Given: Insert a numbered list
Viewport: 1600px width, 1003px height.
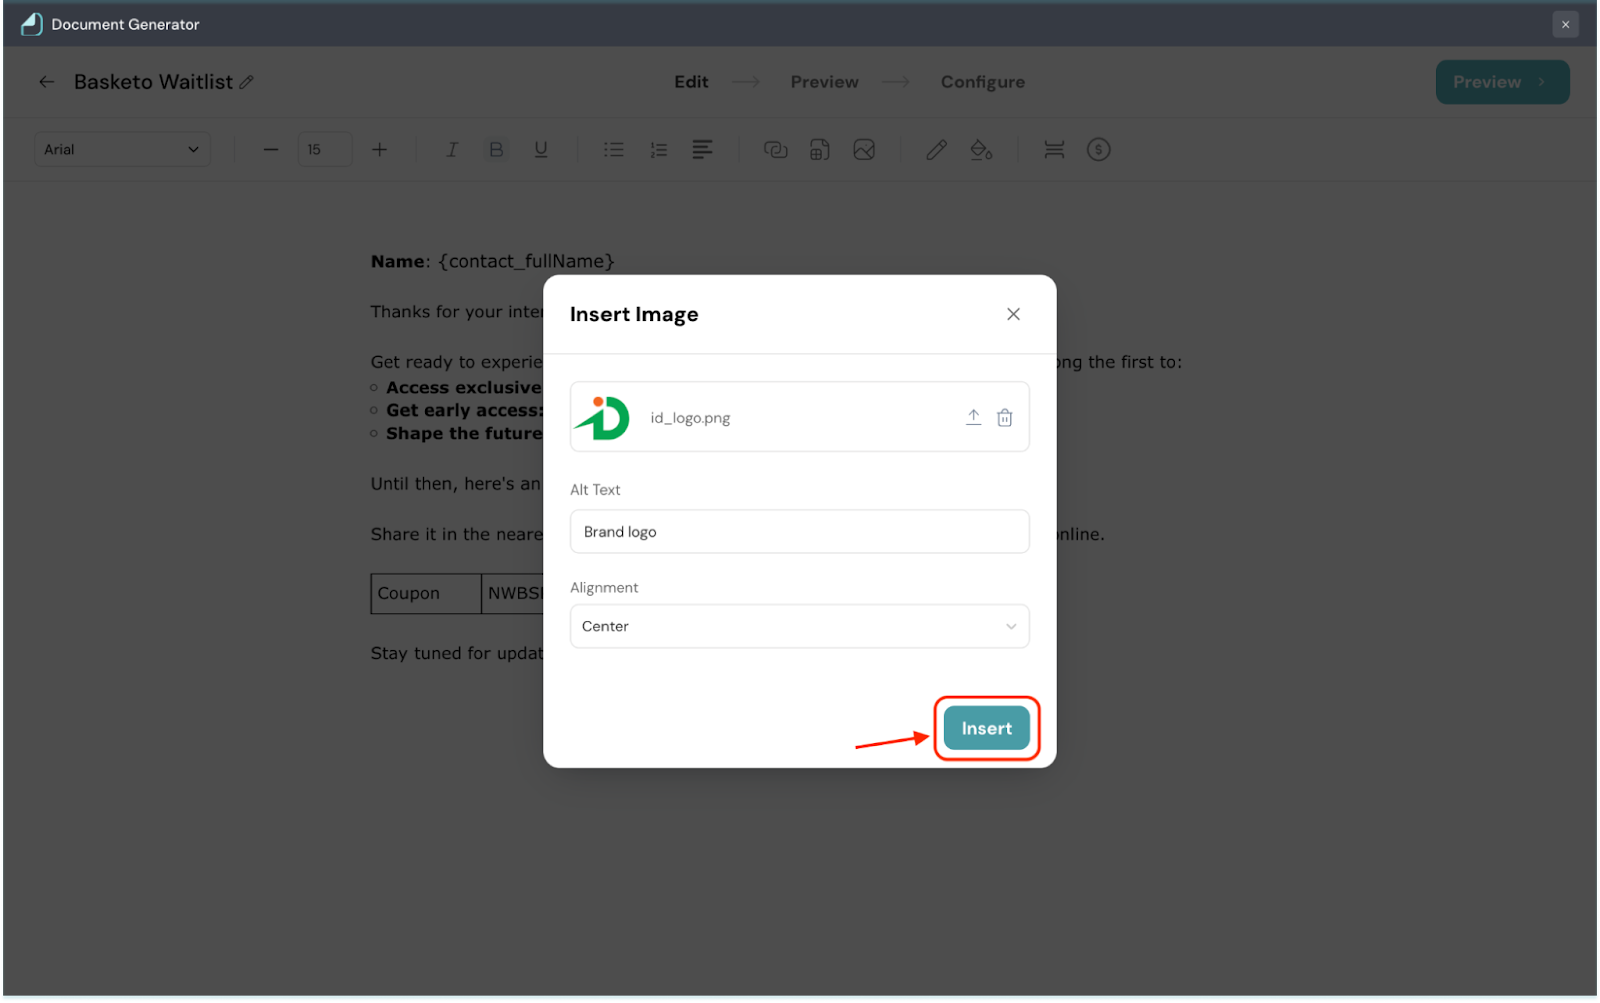Looking at the screenshot, I should [658, 150].
